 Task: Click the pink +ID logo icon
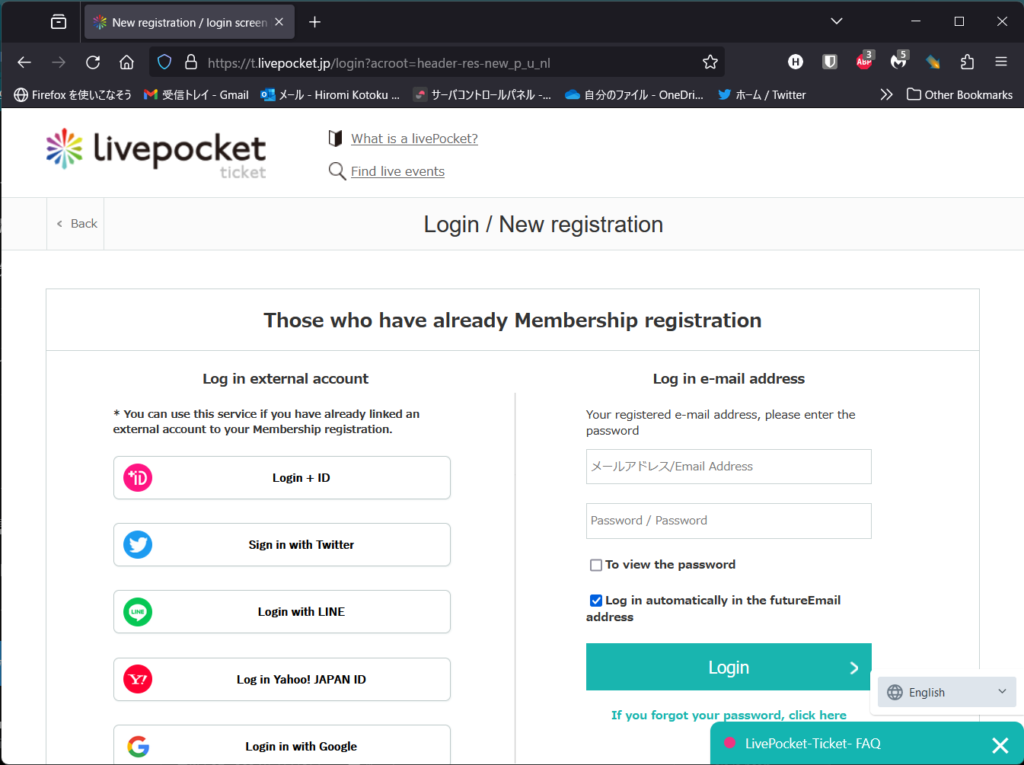point(138,478)
